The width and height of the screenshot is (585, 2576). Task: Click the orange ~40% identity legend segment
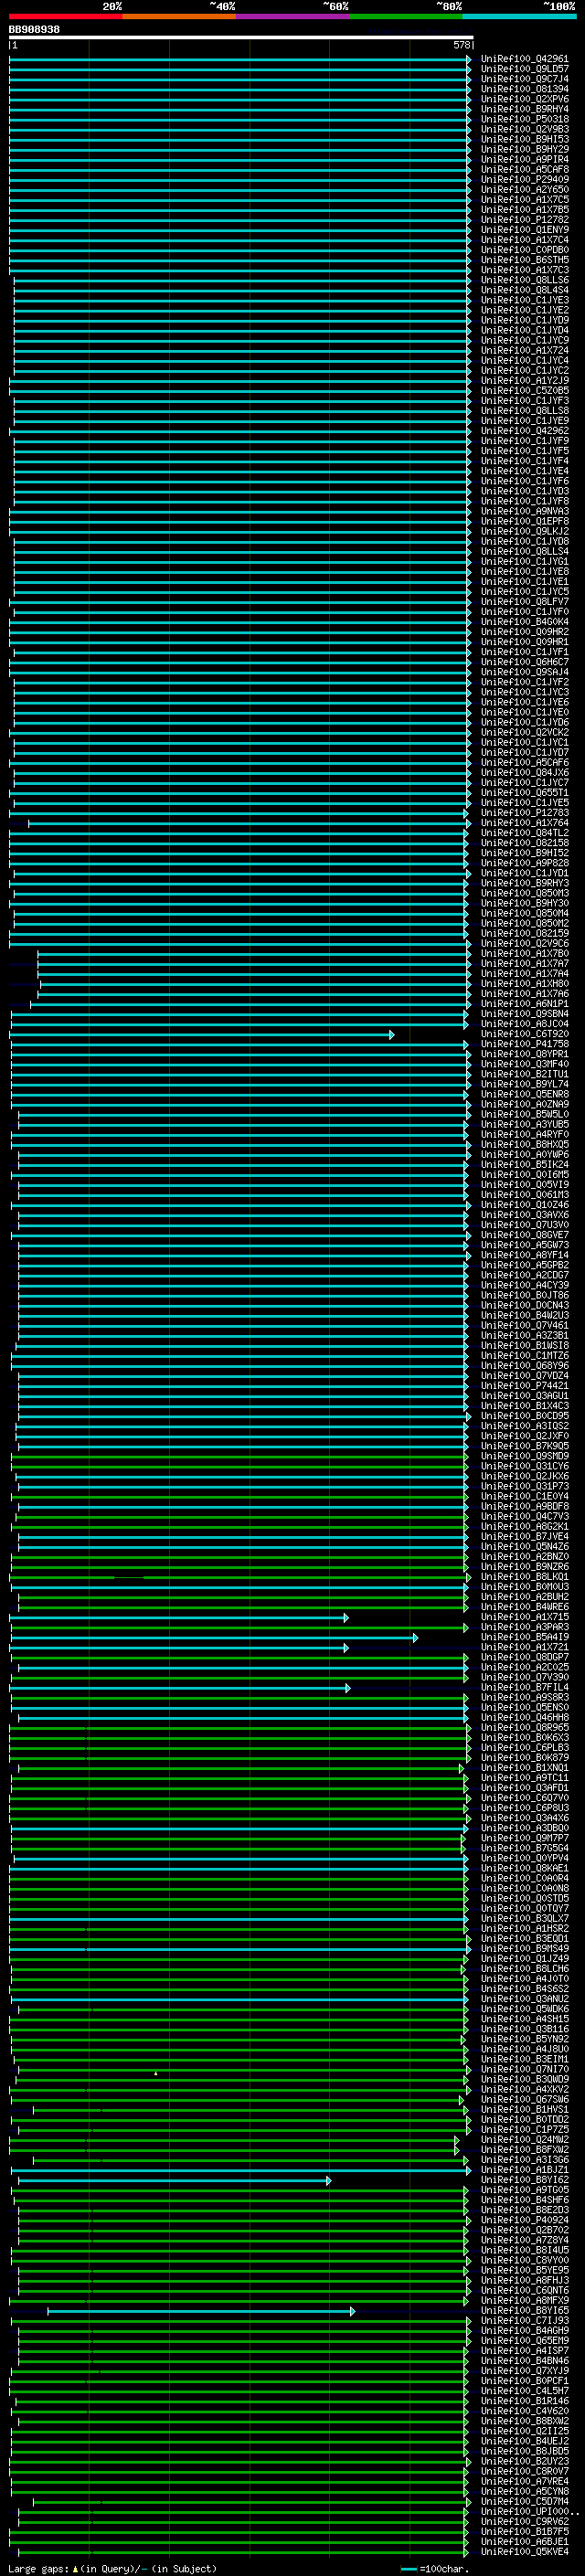click(x=179, y=16)
